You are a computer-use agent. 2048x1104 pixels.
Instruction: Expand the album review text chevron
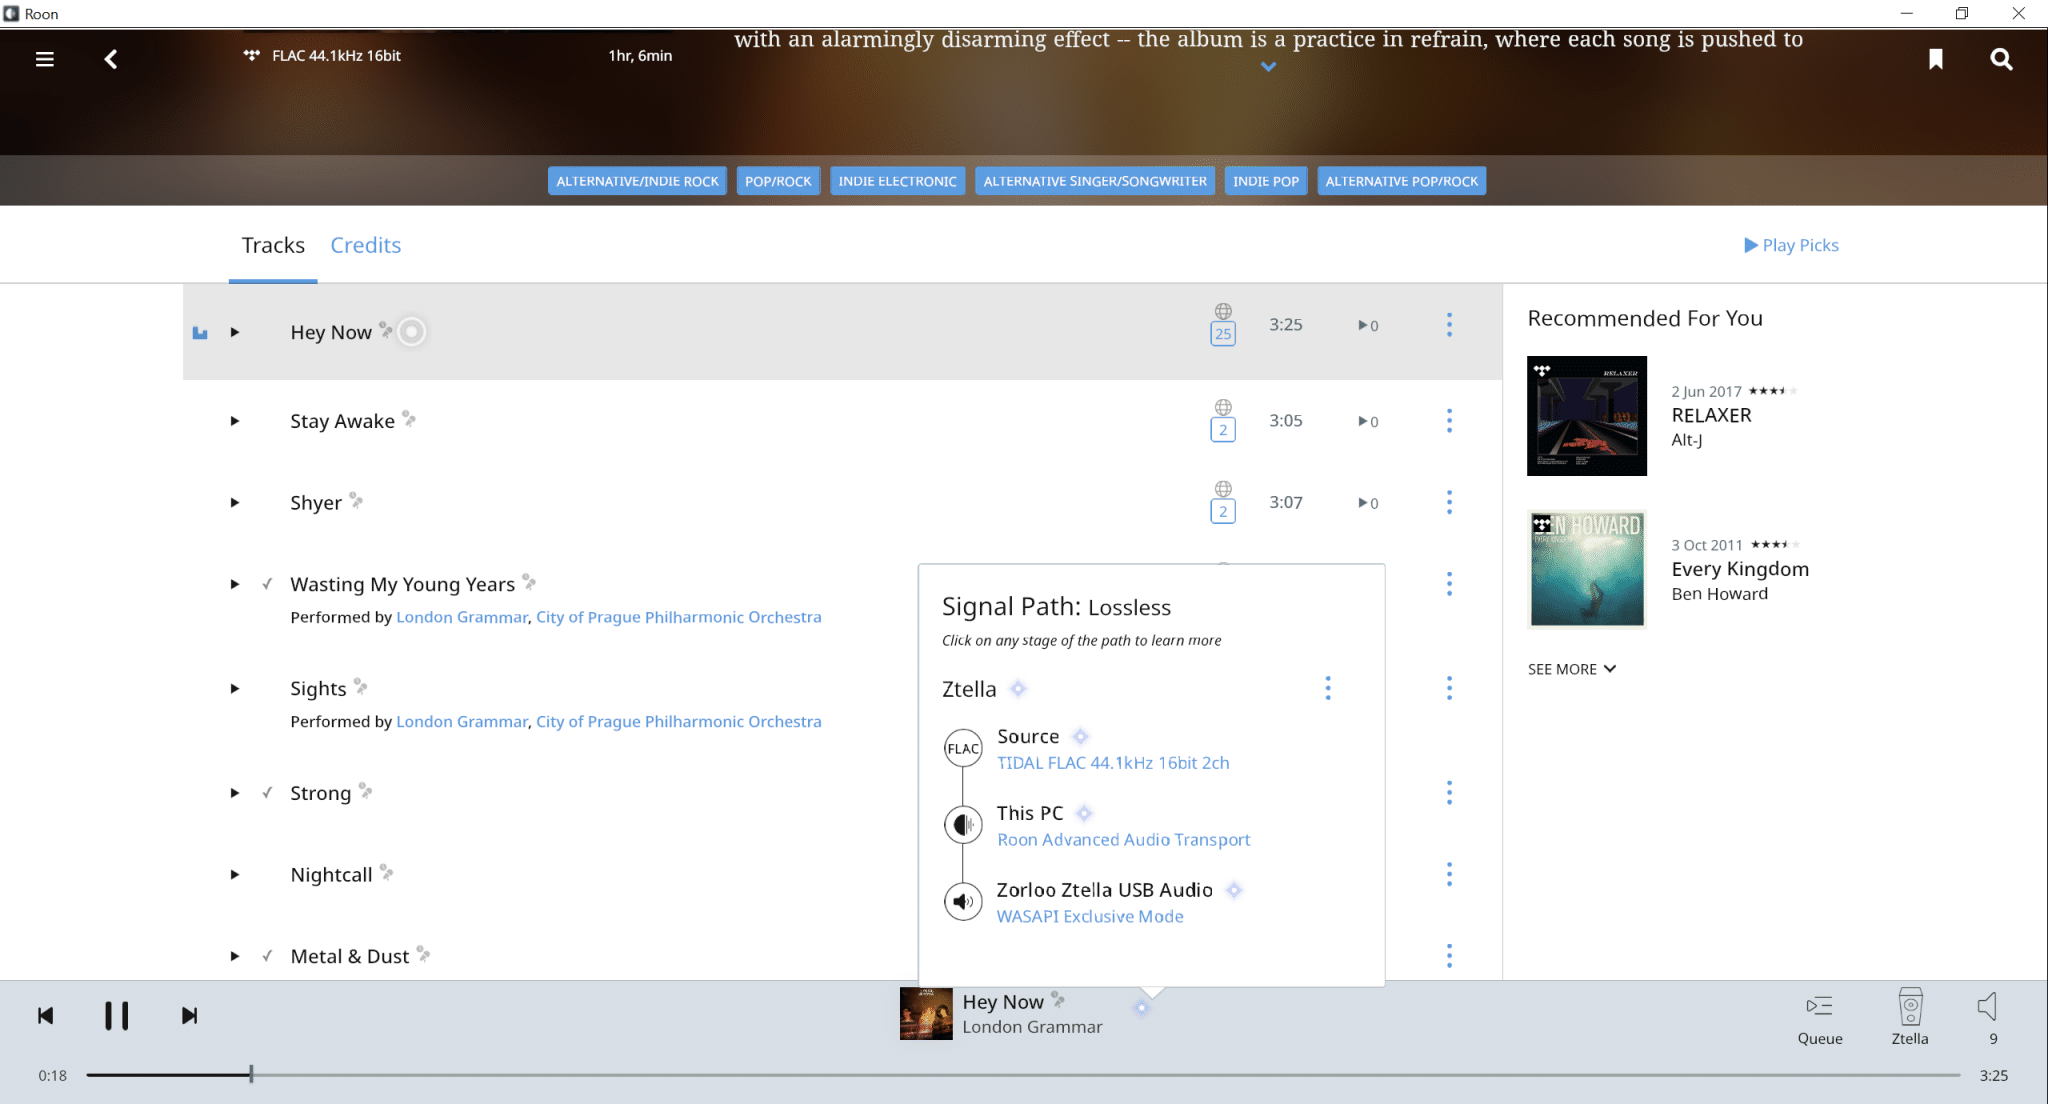[1268, 67]
